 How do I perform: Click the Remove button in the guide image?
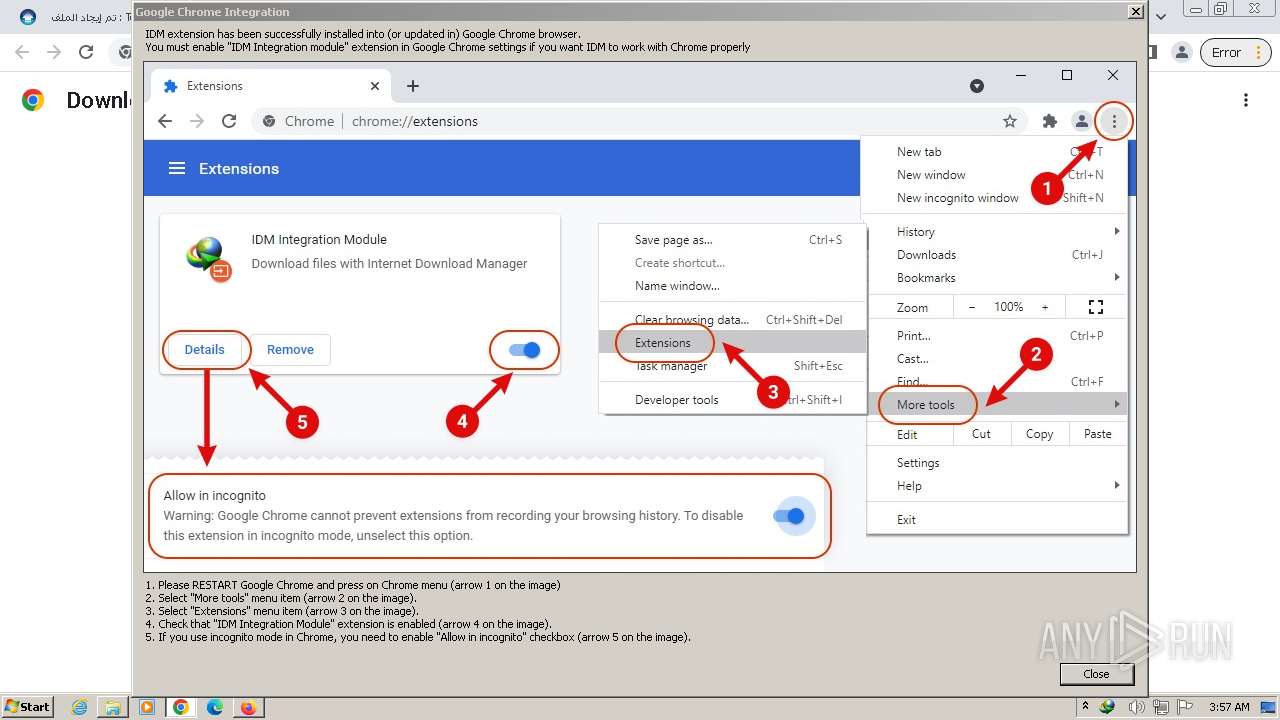[x=290, y=349]
